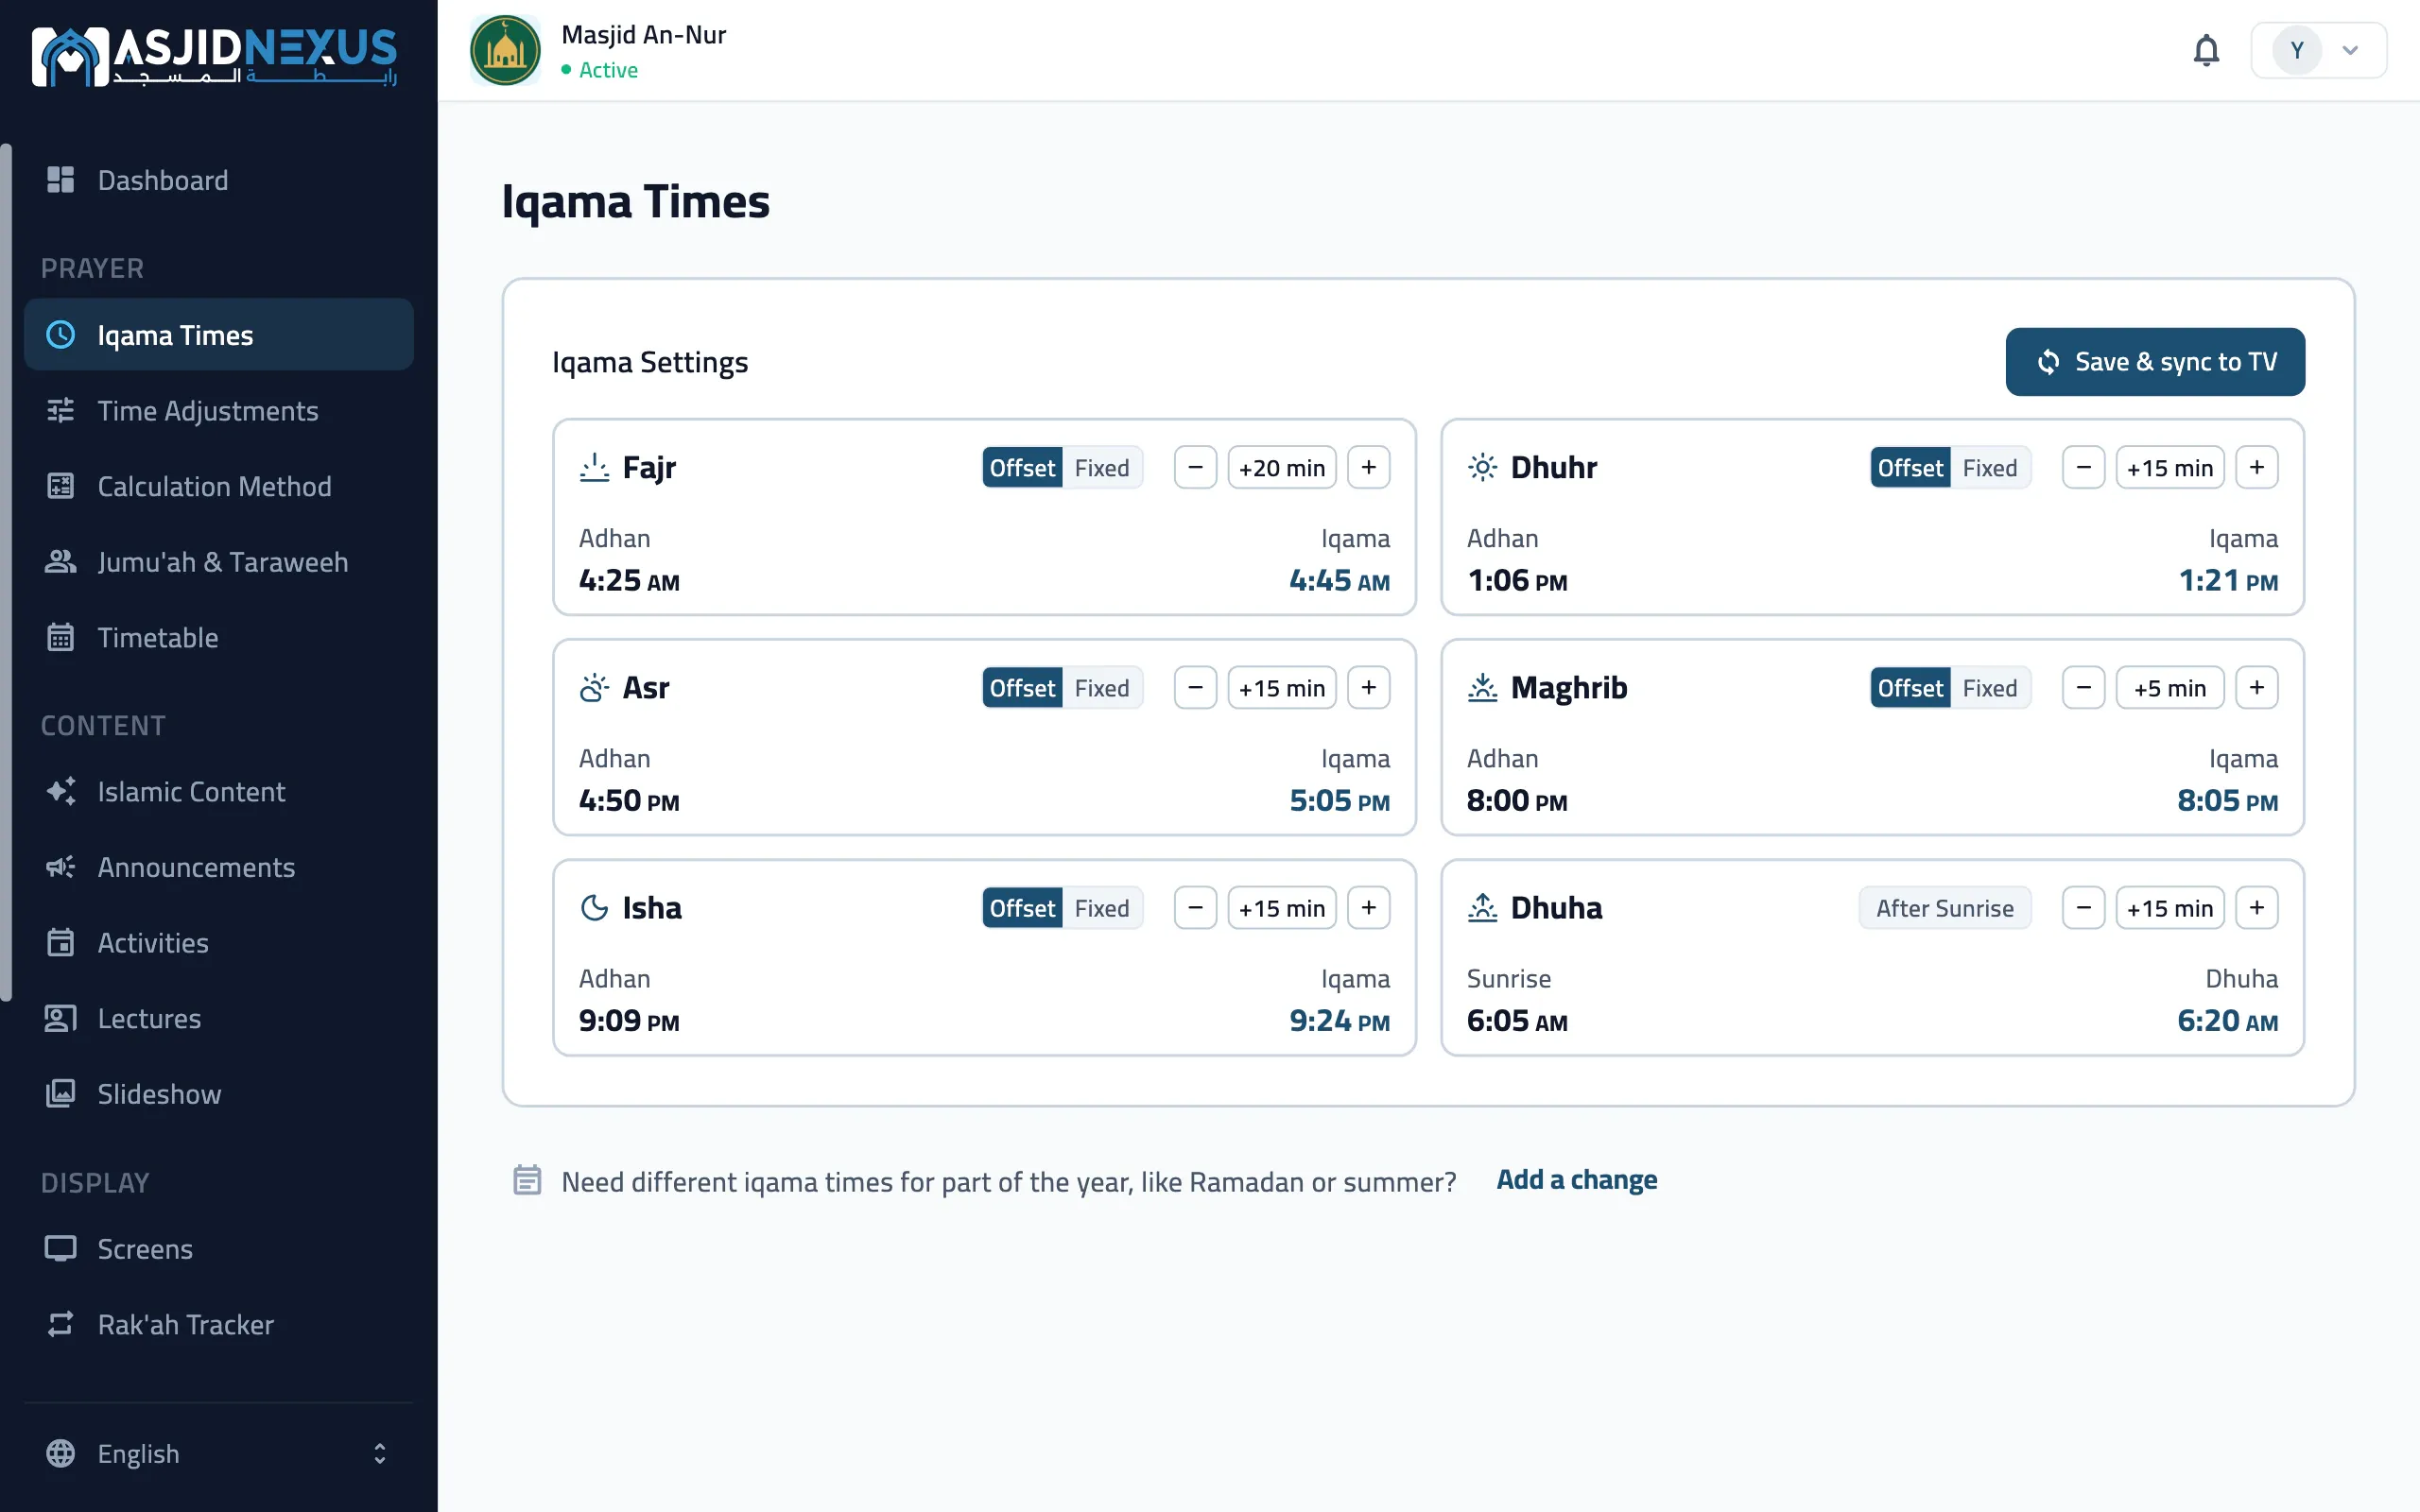This screenshot has width=2420, height=1512.
Task: Increase Isha offset with plus button
Action: [x=1368, y=907]
